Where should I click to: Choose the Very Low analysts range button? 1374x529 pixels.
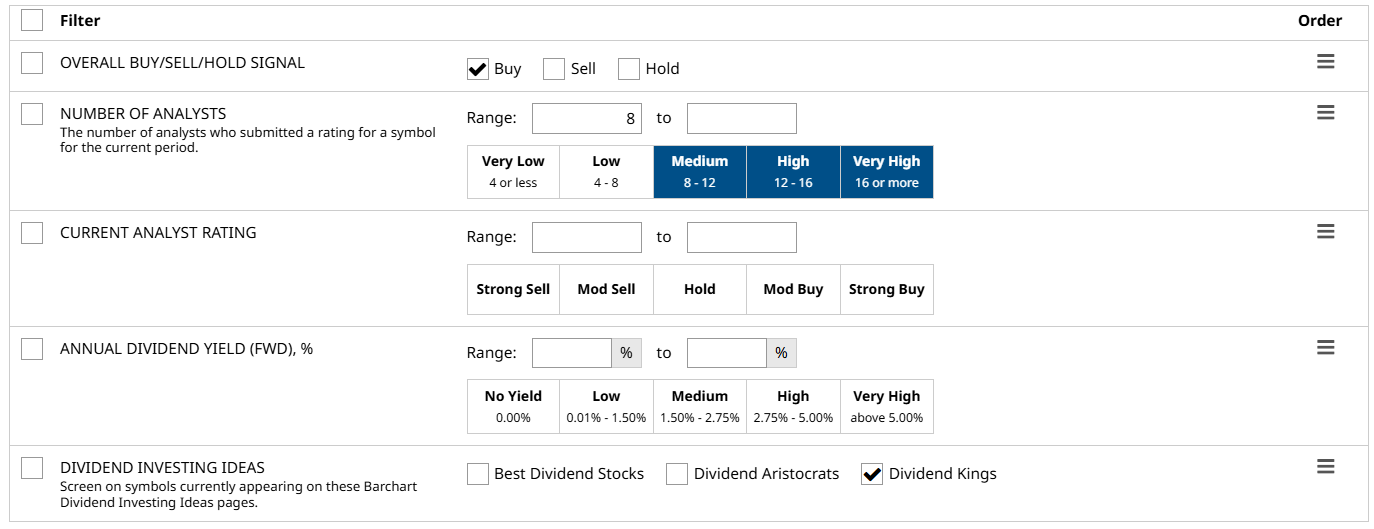[513, 171]
